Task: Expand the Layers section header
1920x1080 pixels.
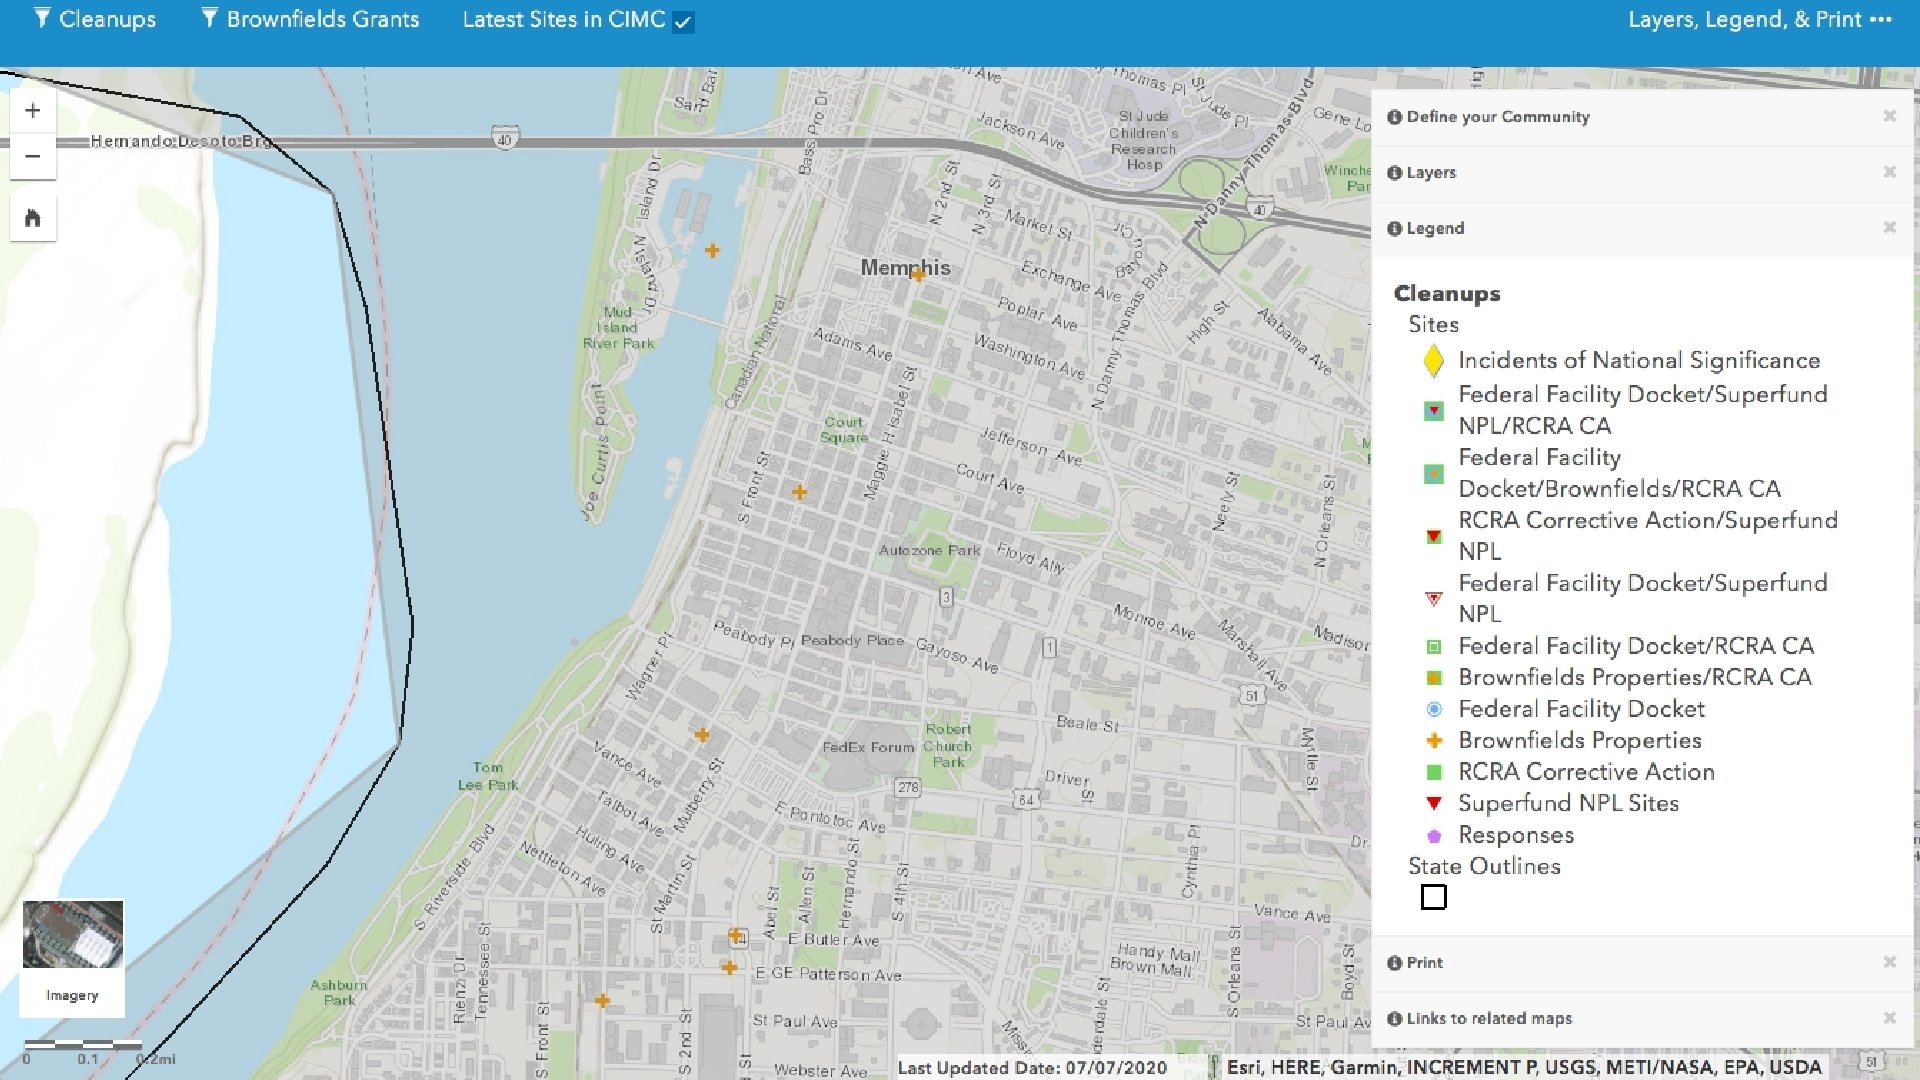Action: point(1431,173)
